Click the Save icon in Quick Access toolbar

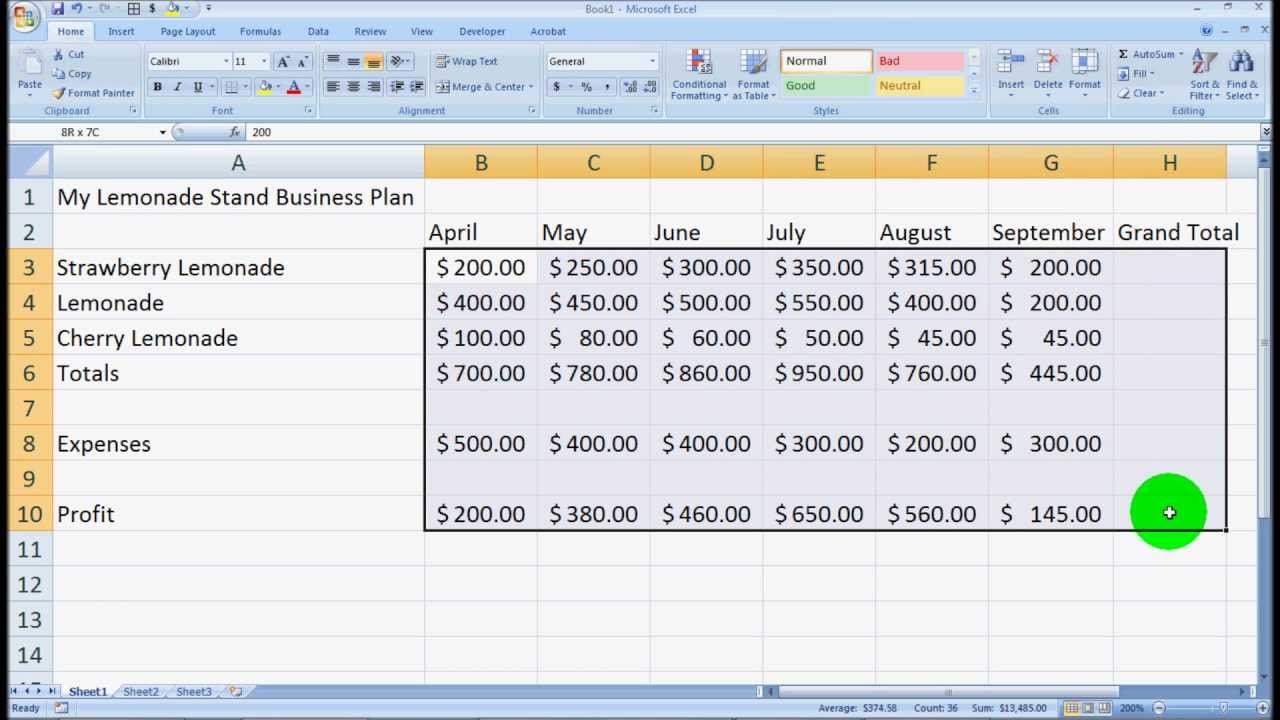tap(58, 9)
